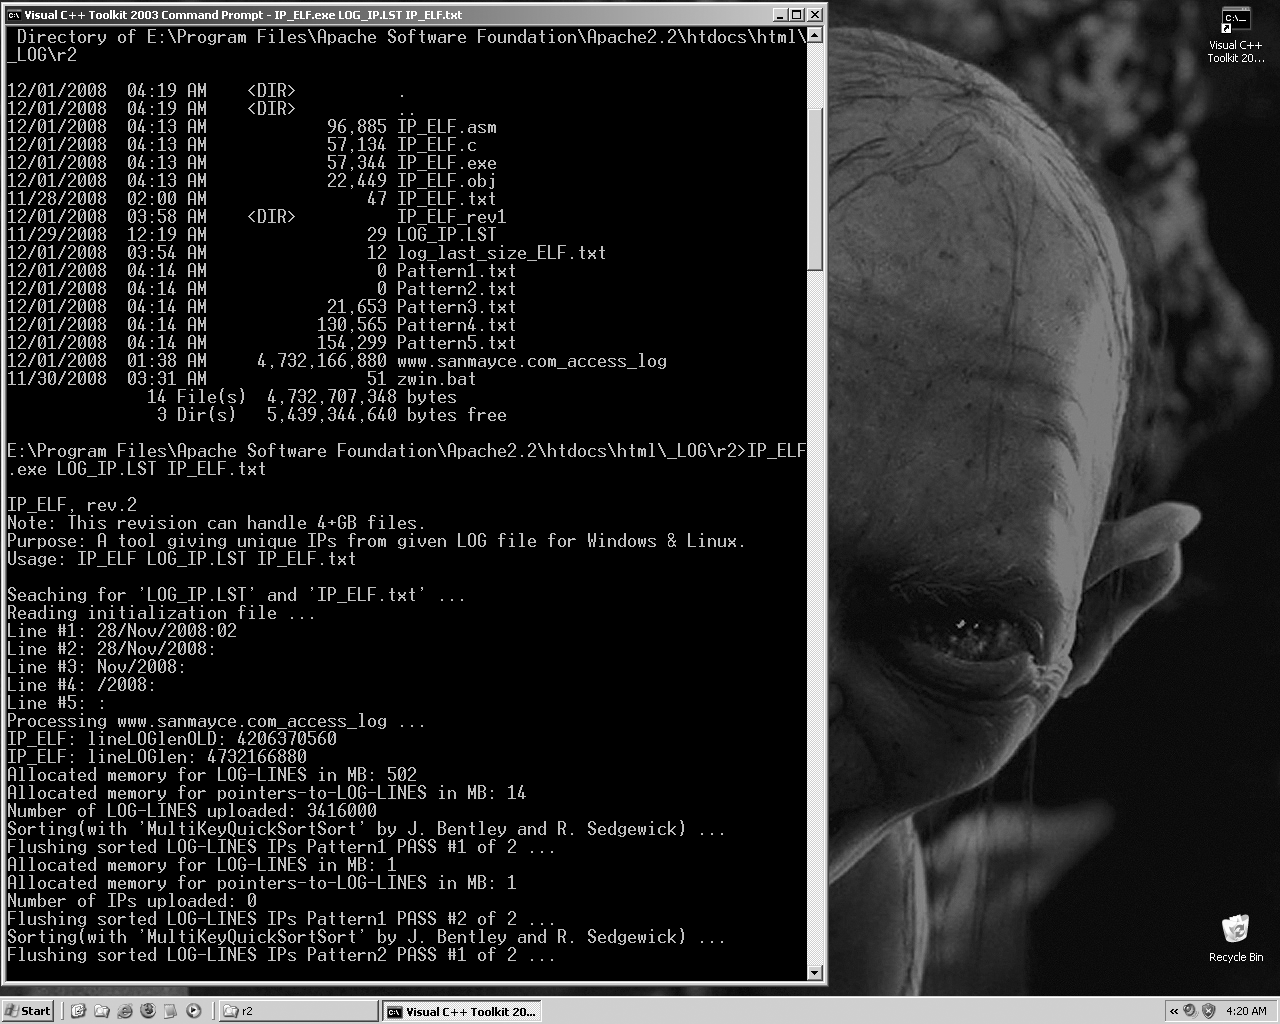Image resolution: width=1280 pixels, height=1024 pixels.
Task: Click 'IP_ELF.asm' in directory listing
Action: click(x=447, y=127)
